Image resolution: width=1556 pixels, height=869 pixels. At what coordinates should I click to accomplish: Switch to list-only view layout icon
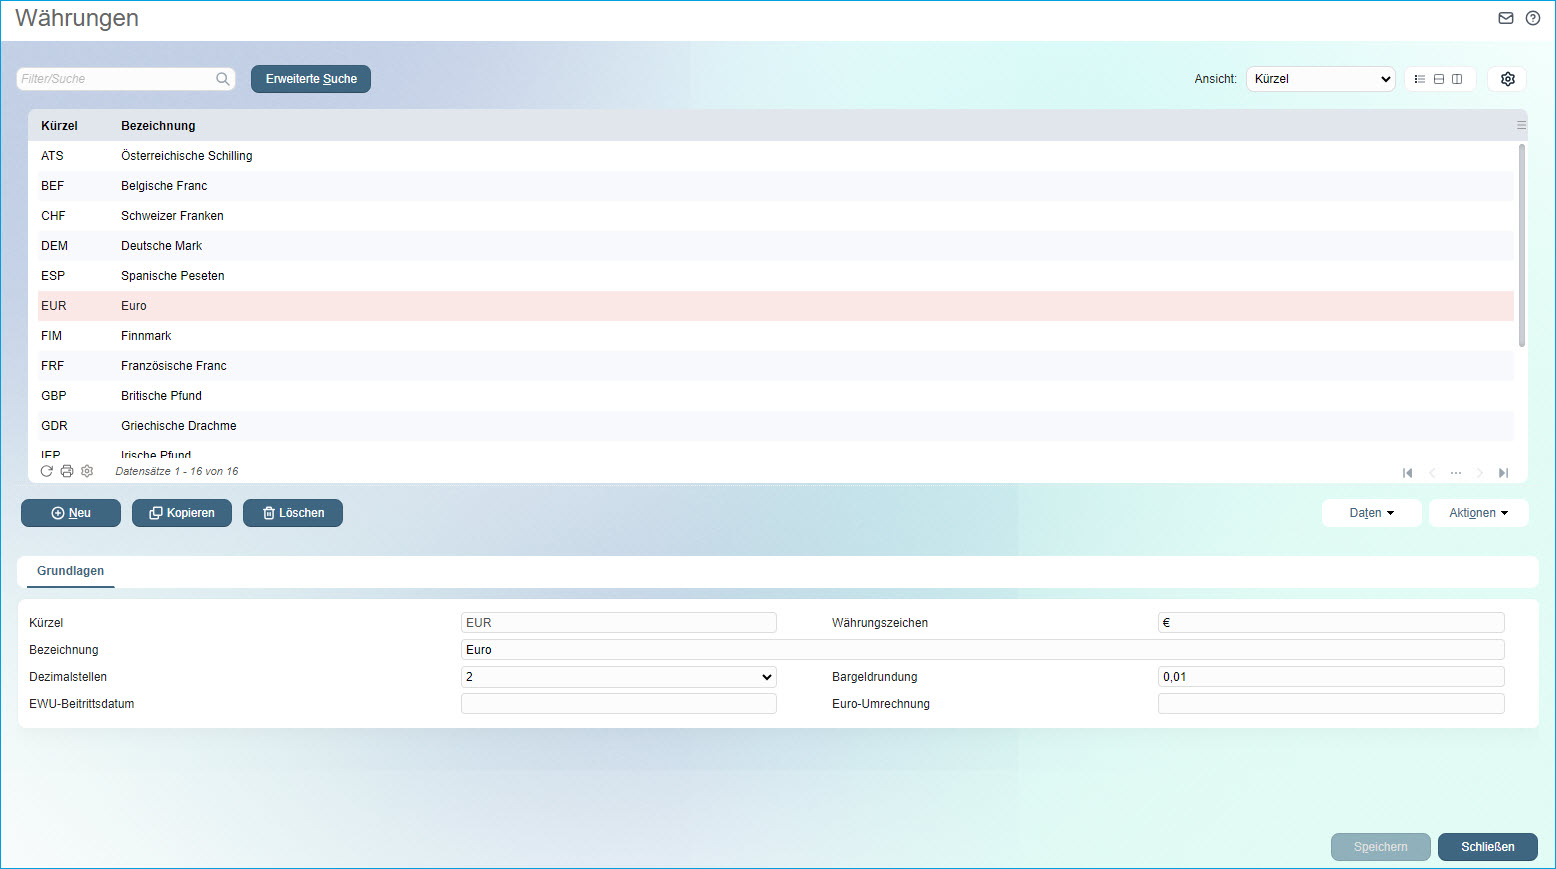(1420, 79)
